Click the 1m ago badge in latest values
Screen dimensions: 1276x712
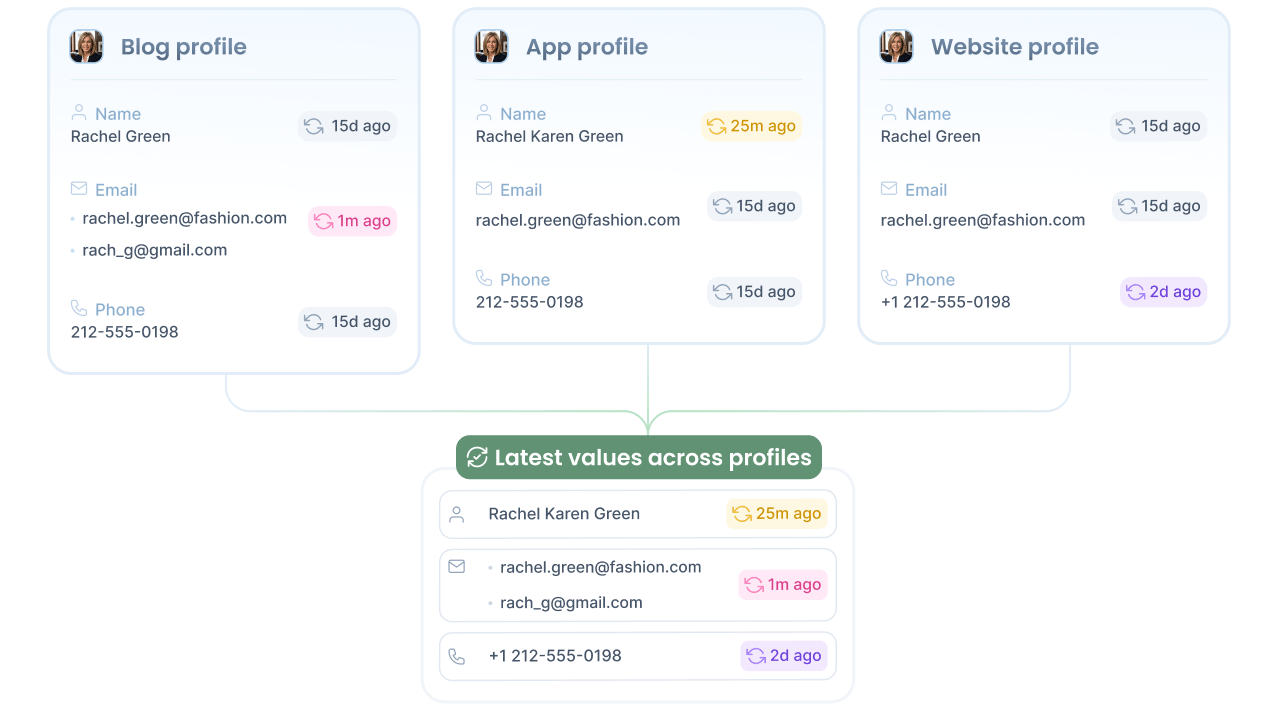[783, 585]
